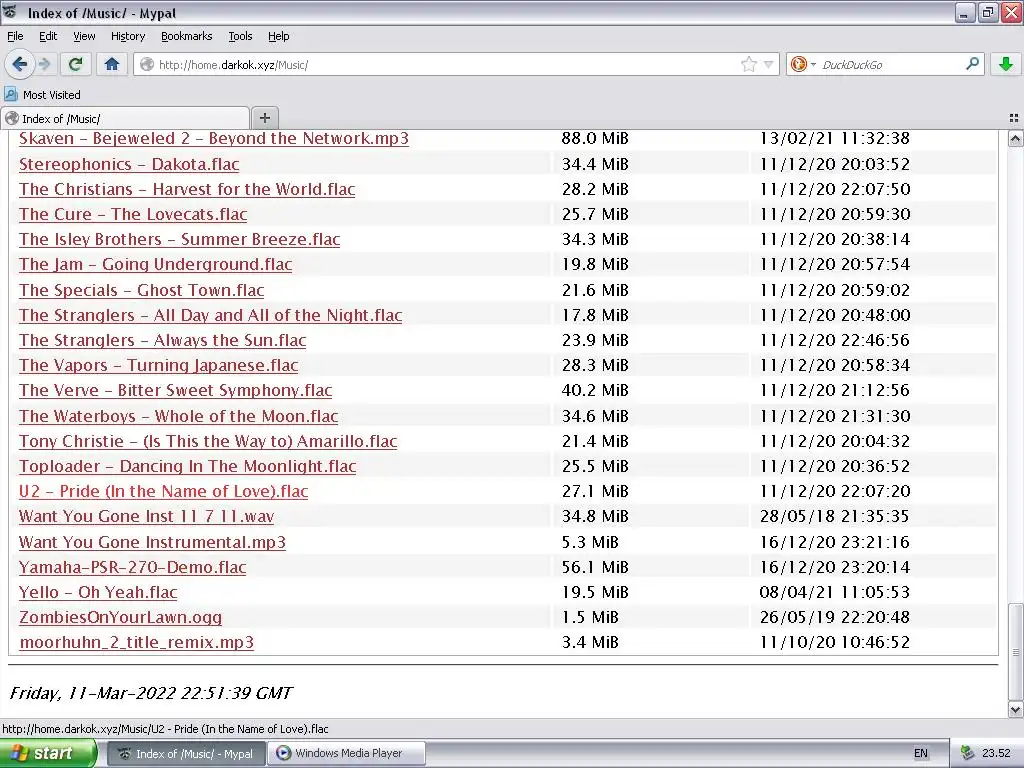This screenshot has width=1024, height=768.
Task: Open Stereophonics - Dakota.flac link
Action: pos(129,164)
